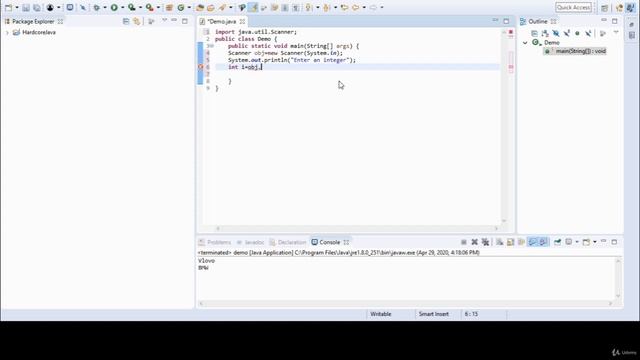Select main(String[]) : void in Outline
The width and height of the screenshot is (640, 360).
(x=575, y=51)
